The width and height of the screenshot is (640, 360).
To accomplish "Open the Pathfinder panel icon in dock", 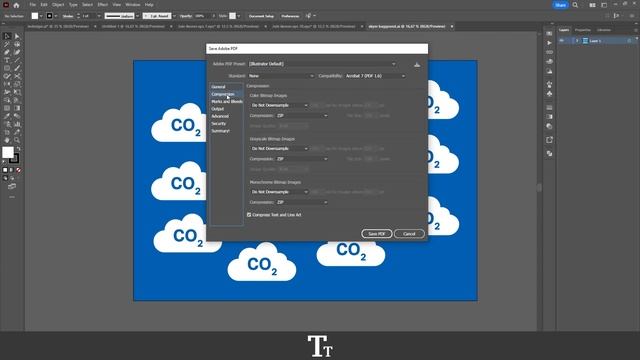I will coord(549,153).
